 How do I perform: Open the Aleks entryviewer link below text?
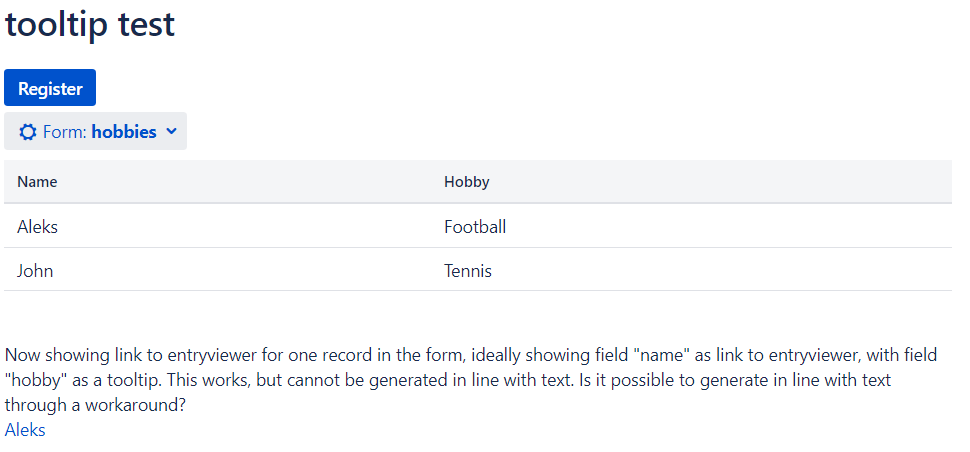click(x=25, y=430)
